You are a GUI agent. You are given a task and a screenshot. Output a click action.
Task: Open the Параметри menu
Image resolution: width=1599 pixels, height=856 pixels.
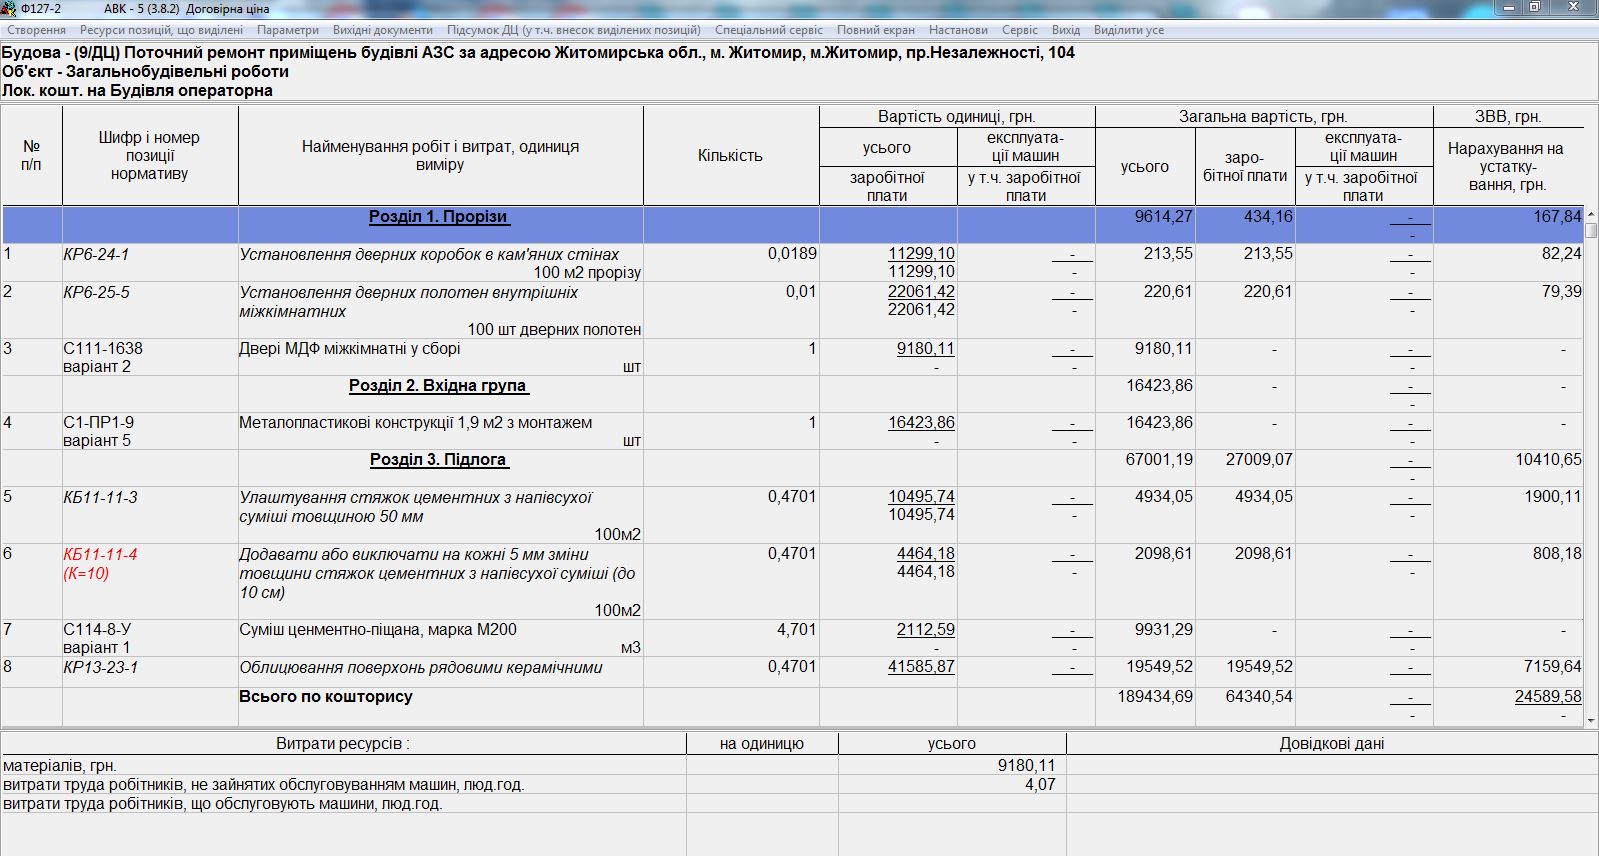288,30
